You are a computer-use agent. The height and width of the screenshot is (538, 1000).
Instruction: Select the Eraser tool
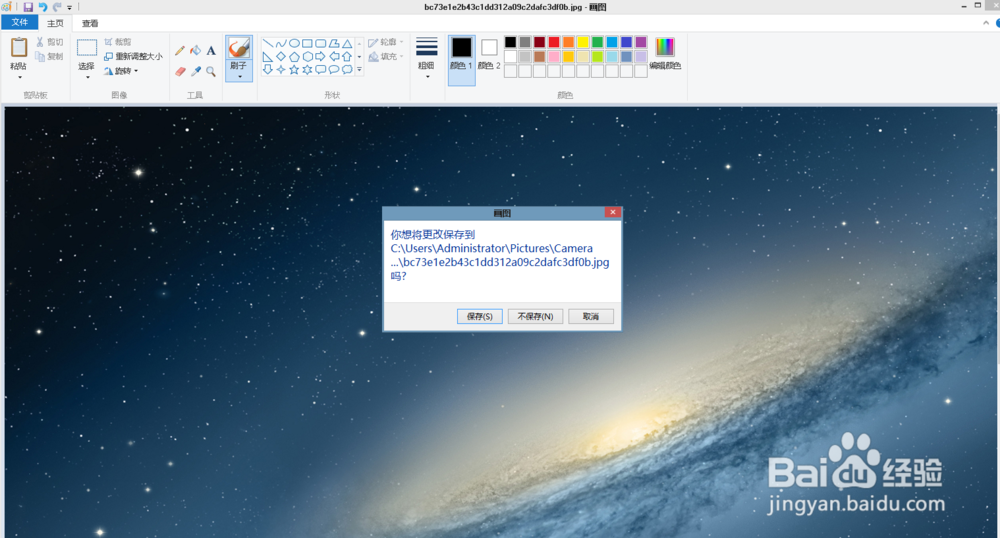coord(180,71)
